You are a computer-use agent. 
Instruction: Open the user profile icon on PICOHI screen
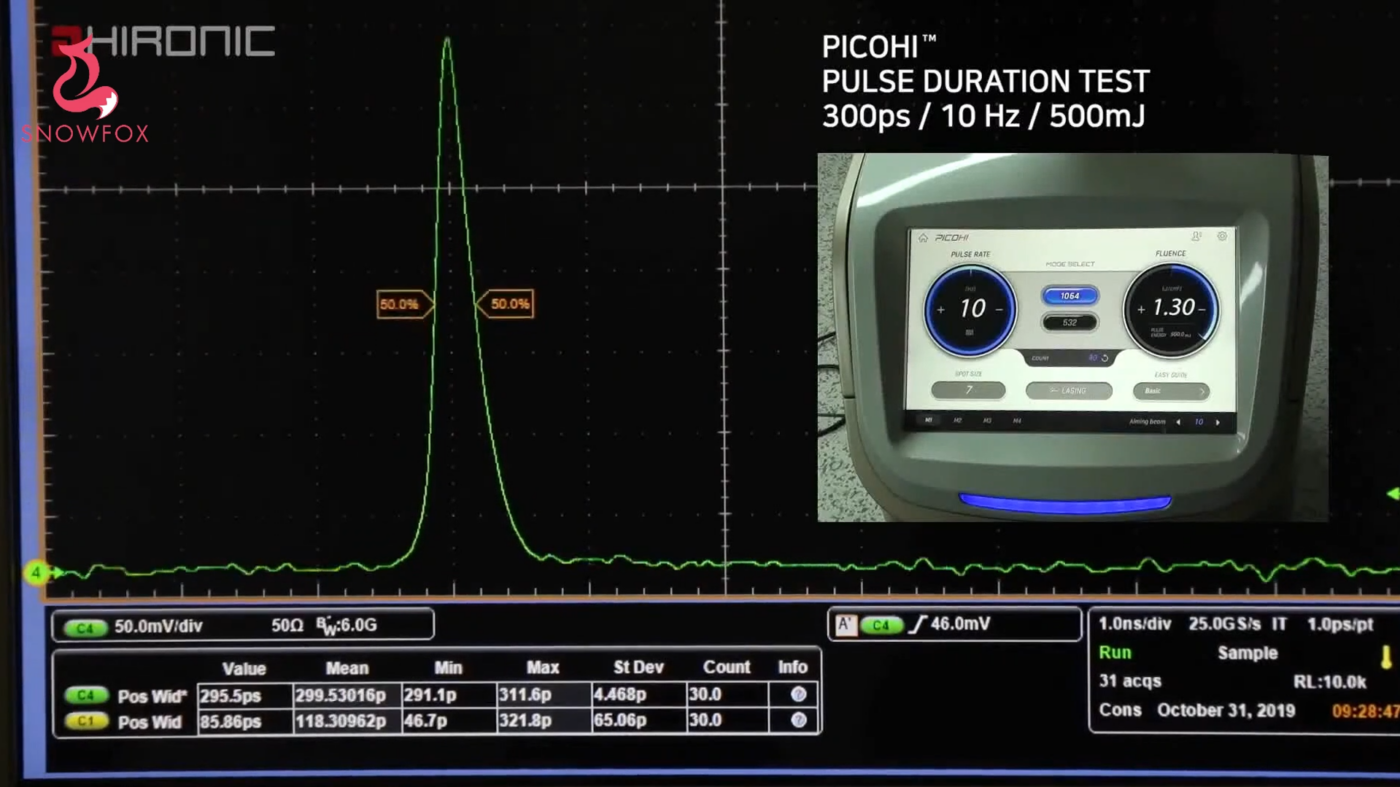[x=1196, y=236]
